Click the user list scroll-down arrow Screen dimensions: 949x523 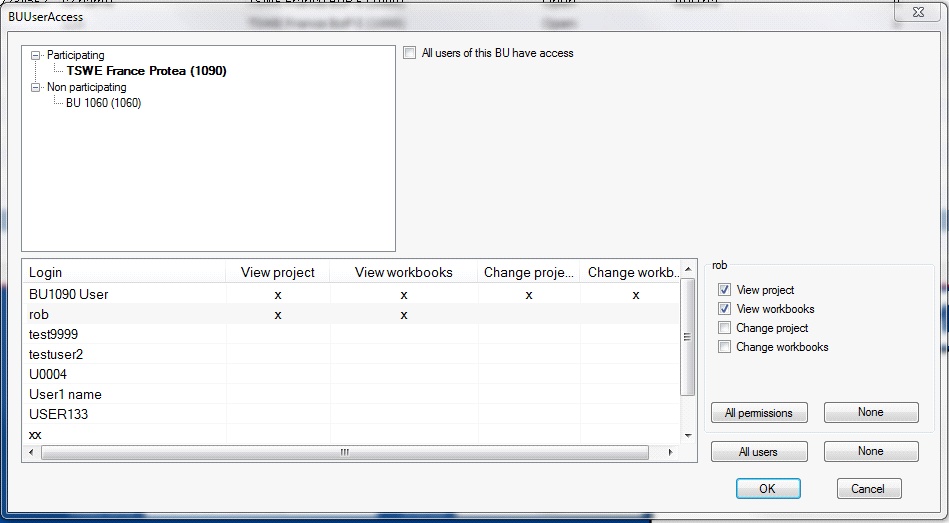(687, 436)
